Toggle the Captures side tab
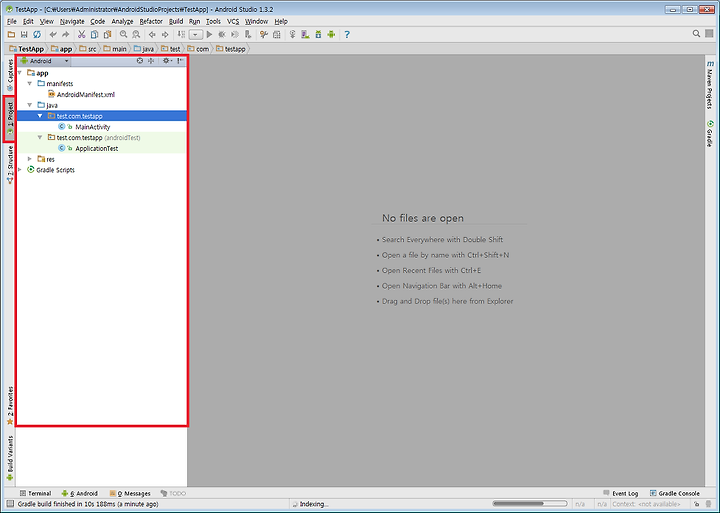Screen dimensions: 720x513 [x=10, y=75]
